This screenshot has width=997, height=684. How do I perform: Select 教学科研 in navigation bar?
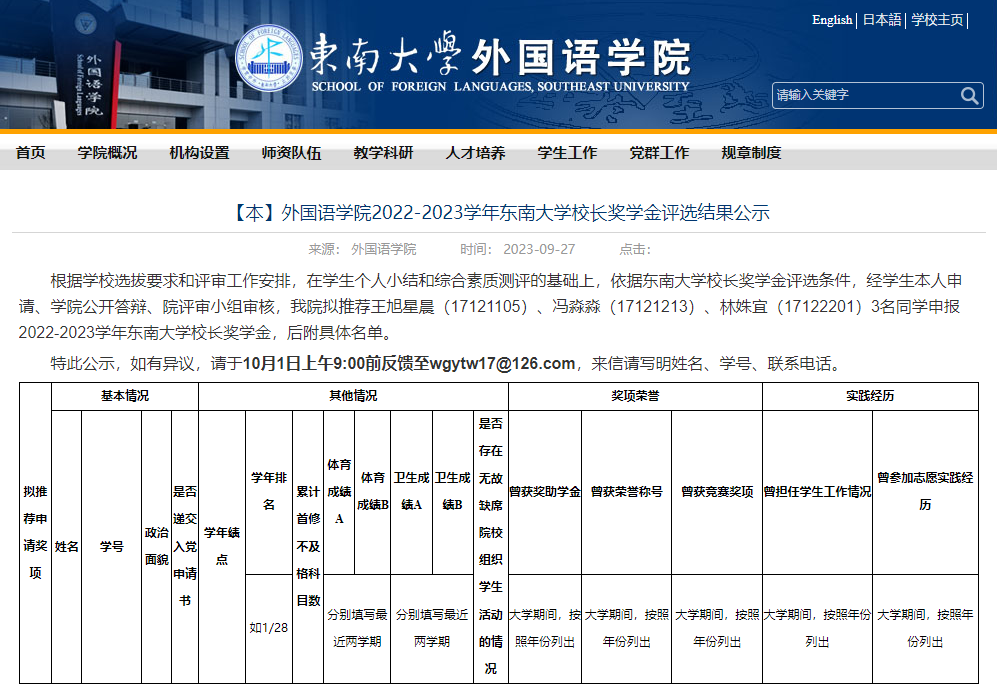(383, 153)
